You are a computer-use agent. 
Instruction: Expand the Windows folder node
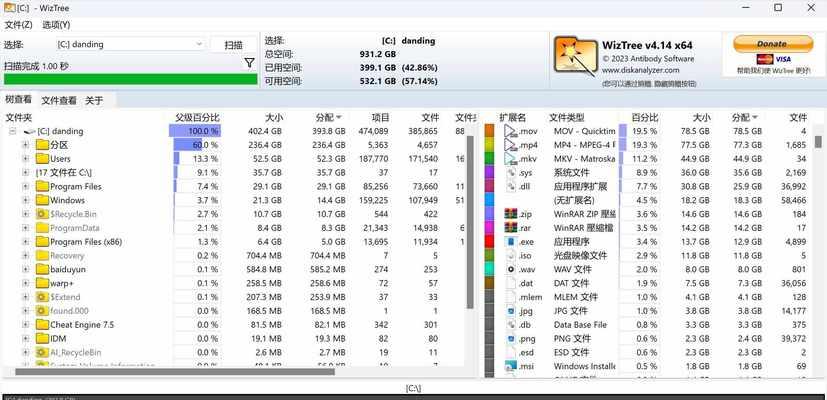click(x=25, y=200)
